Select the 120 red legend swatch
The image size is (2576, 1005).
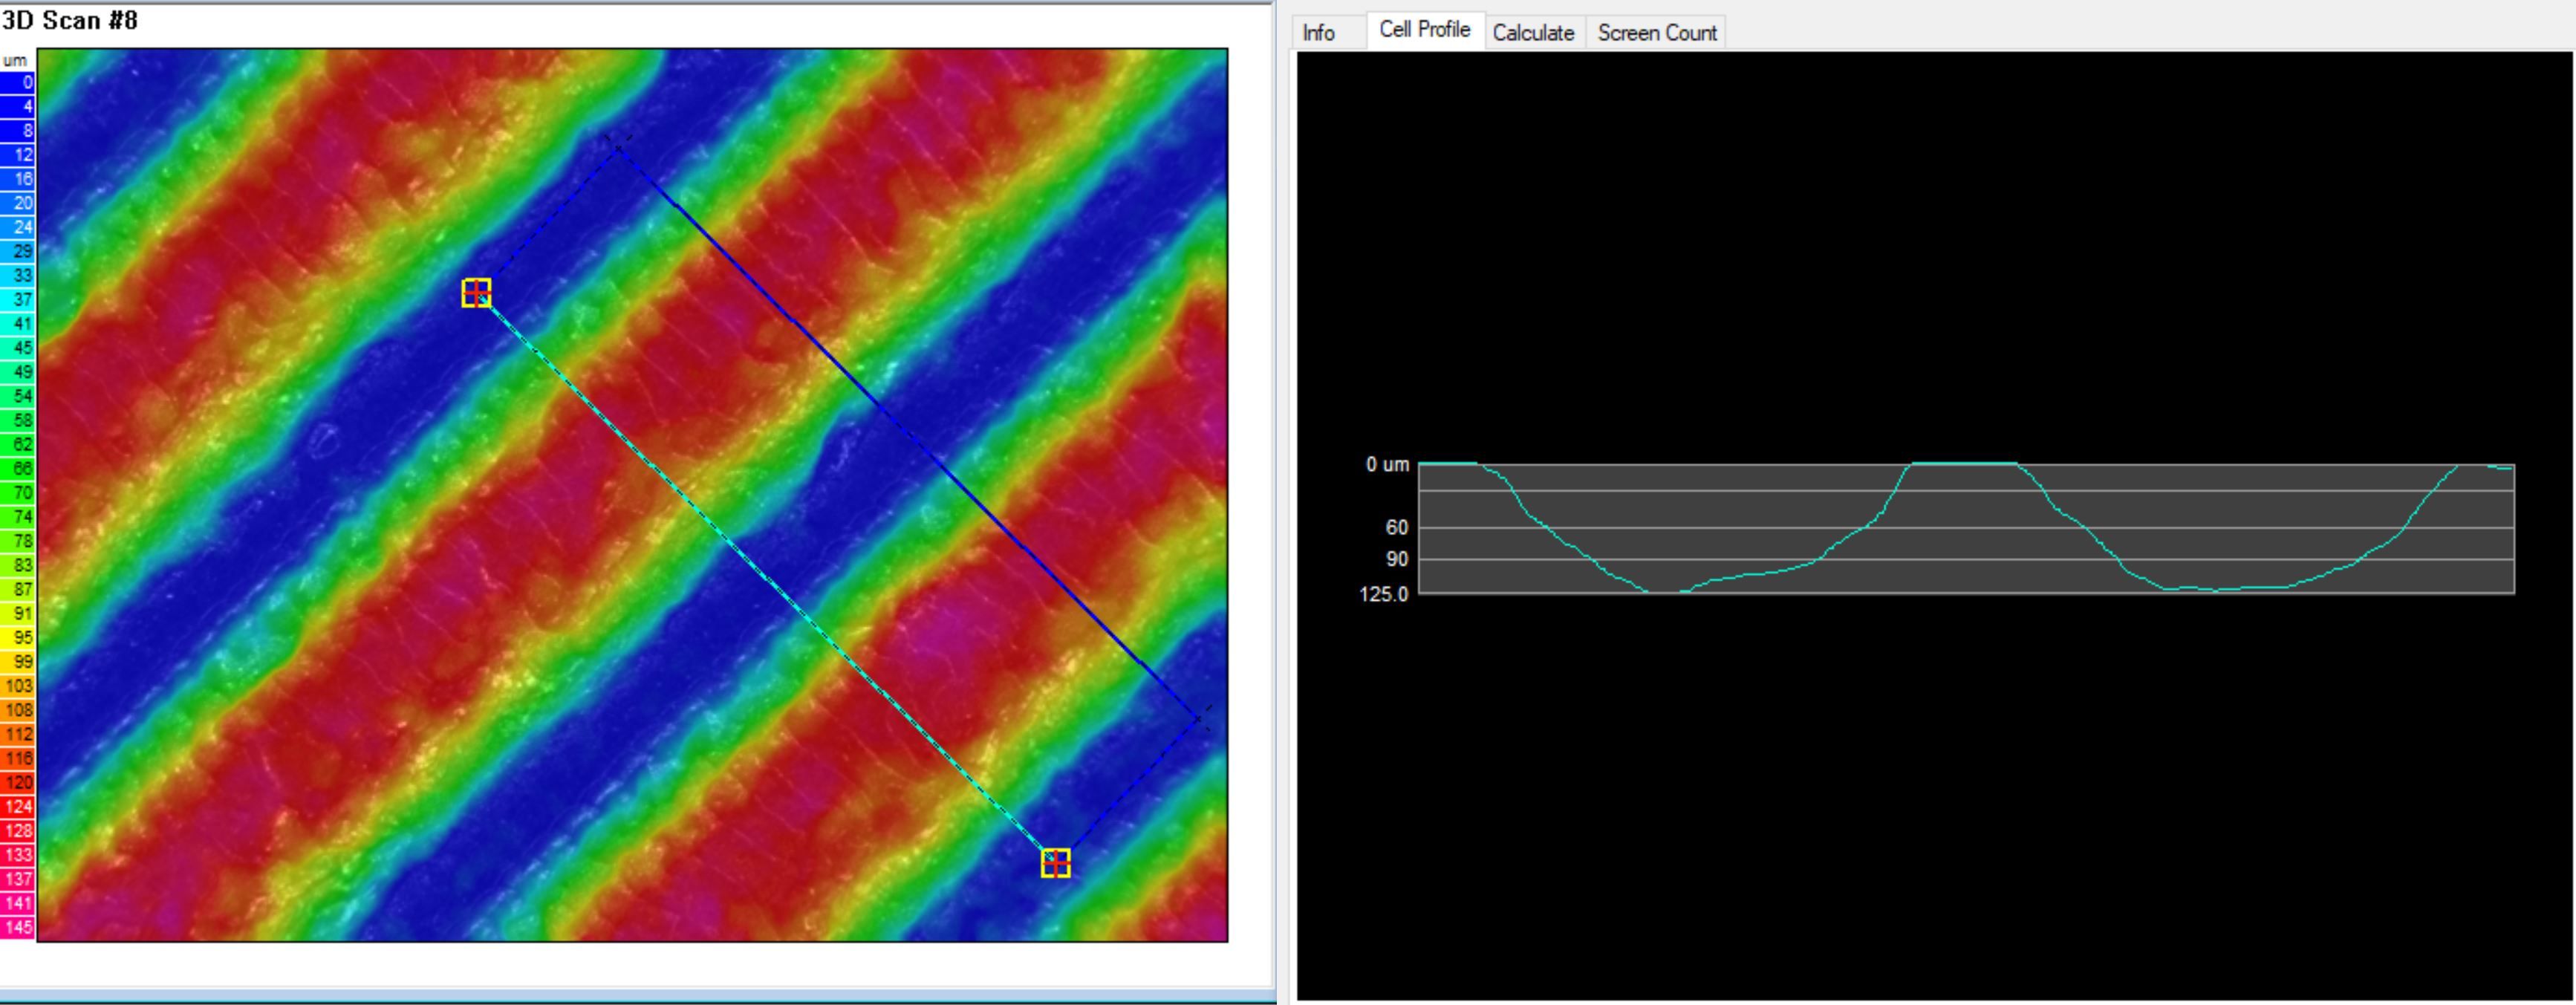click(18, 783)
